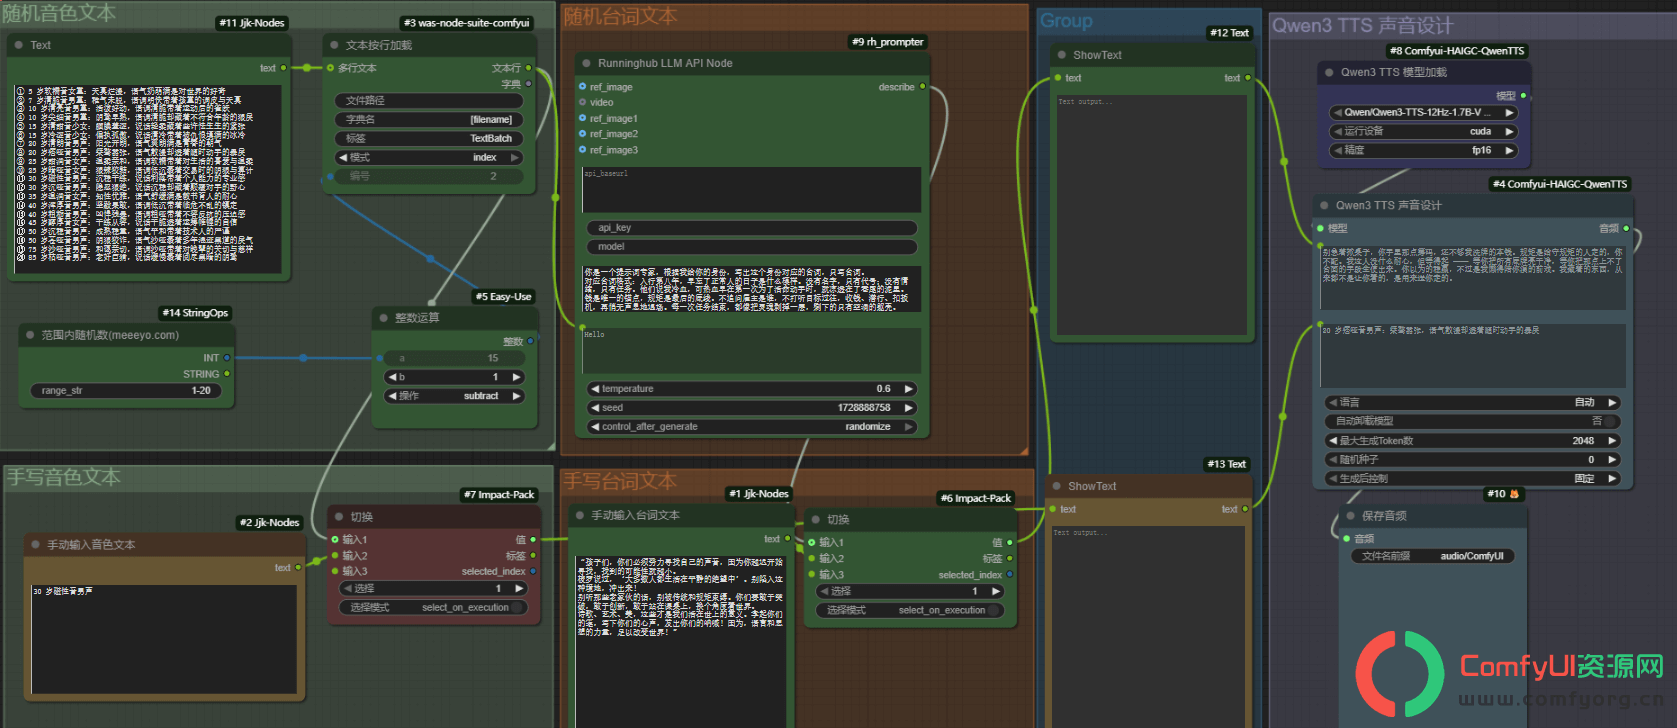
Task: Click the 字典 output port on 文本按行加载
Action: pos(528,84)
